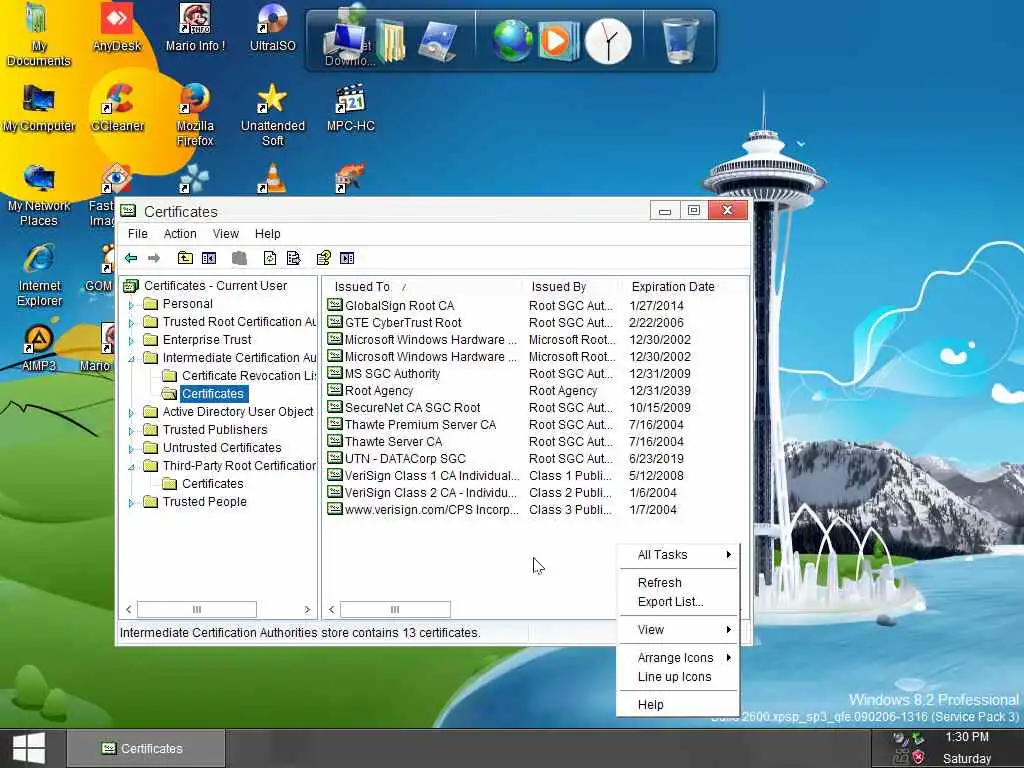Open All Tasks submenu in context menu
Screen dimensions: 1024x768
tap(678, 554)
